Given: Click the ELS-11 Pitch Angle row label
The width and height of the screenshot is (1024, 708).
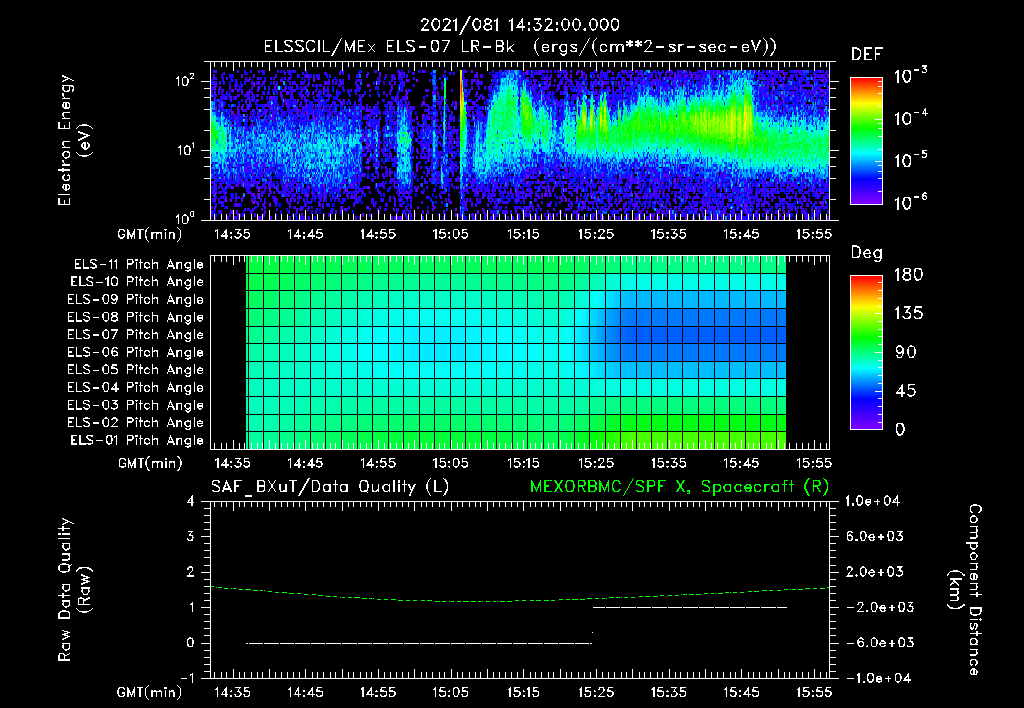Looking at the screenshot, I should coord(138,265).
